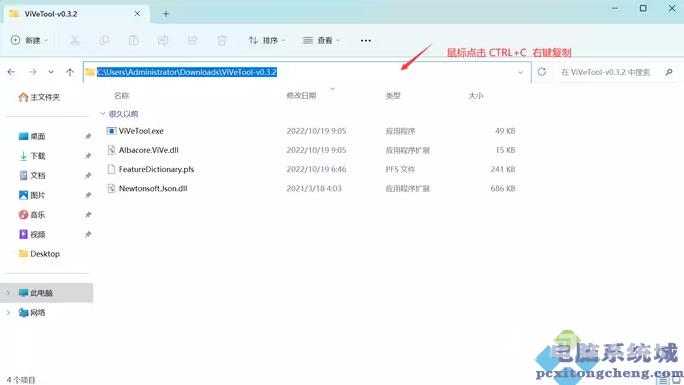Click the address bar path text
Screen dimensions: 684x385
pyautogui.click(x=187, y=72)
